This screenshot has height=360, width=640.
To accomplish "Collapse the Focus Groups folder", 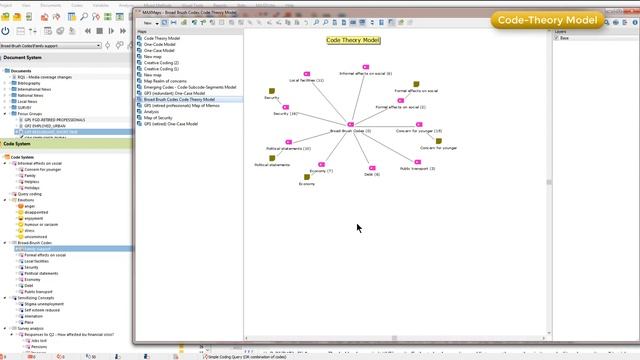I will coord(5,113).
